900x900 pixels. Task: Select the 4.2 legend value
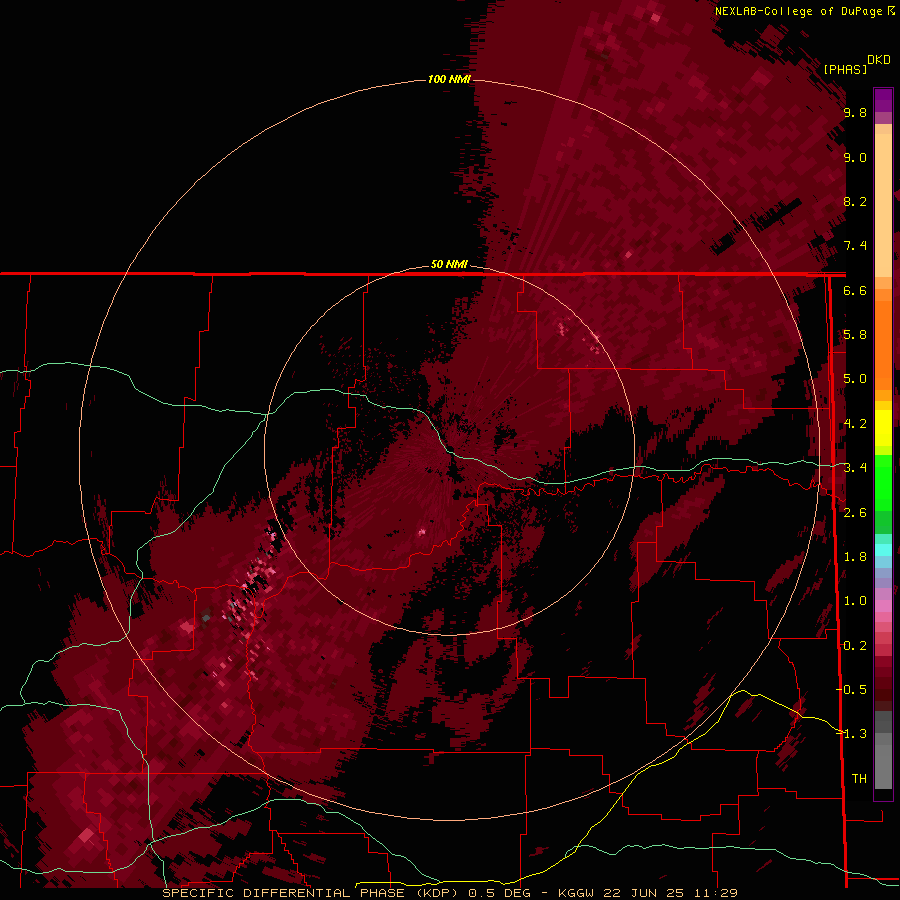(x=855, y=424)
